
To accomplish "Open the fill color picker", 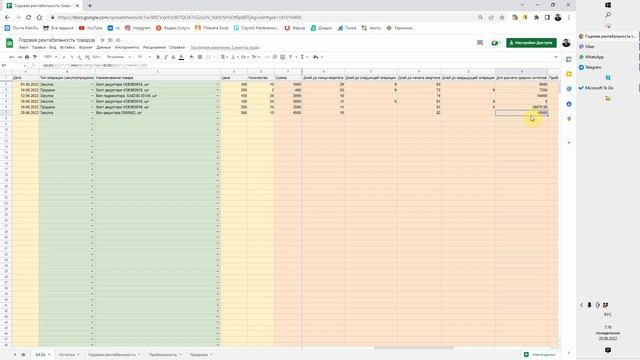I will tap(191, 57).
